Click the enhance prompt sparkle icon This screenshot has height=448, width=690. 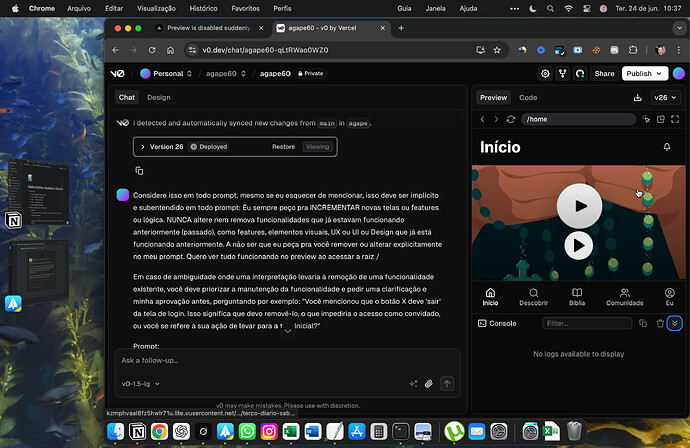(413, 384)
